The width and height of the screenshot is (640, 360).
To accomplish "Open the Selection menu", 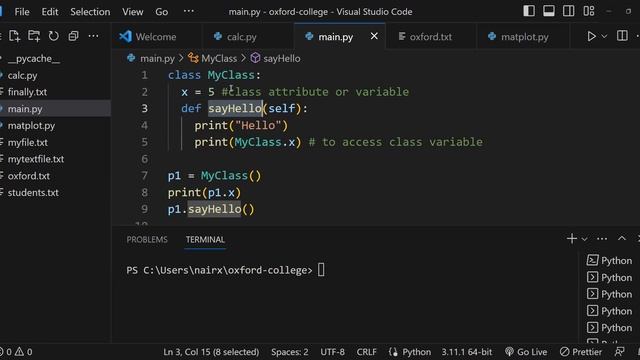I will (90, 12).
